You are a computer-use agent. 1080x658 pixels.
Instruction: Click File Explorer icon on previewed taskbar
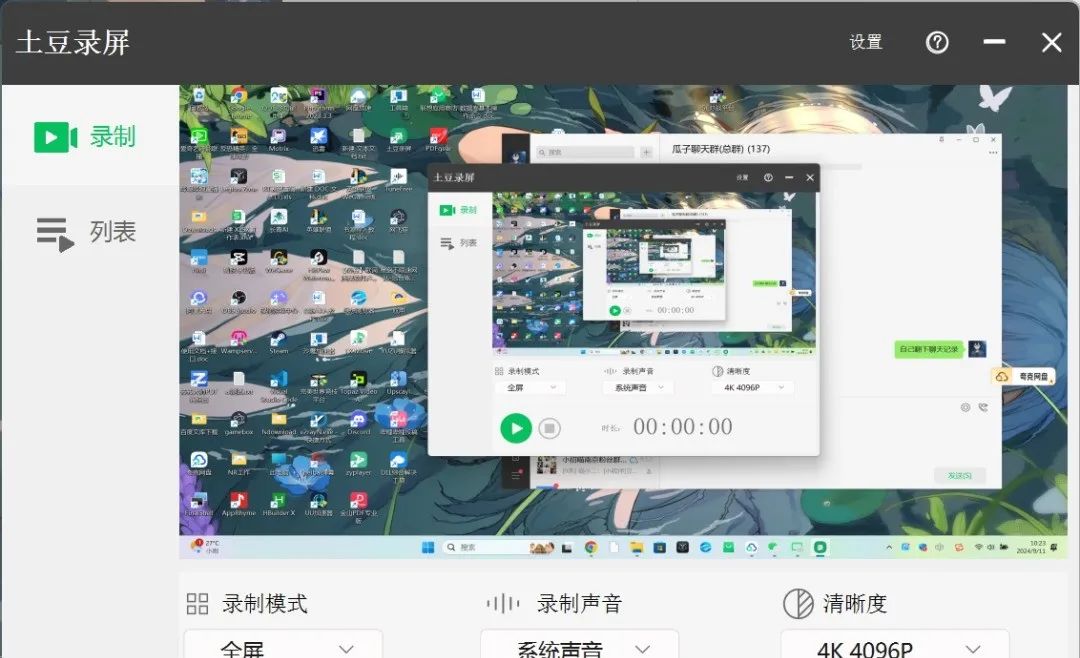point(636,547)
